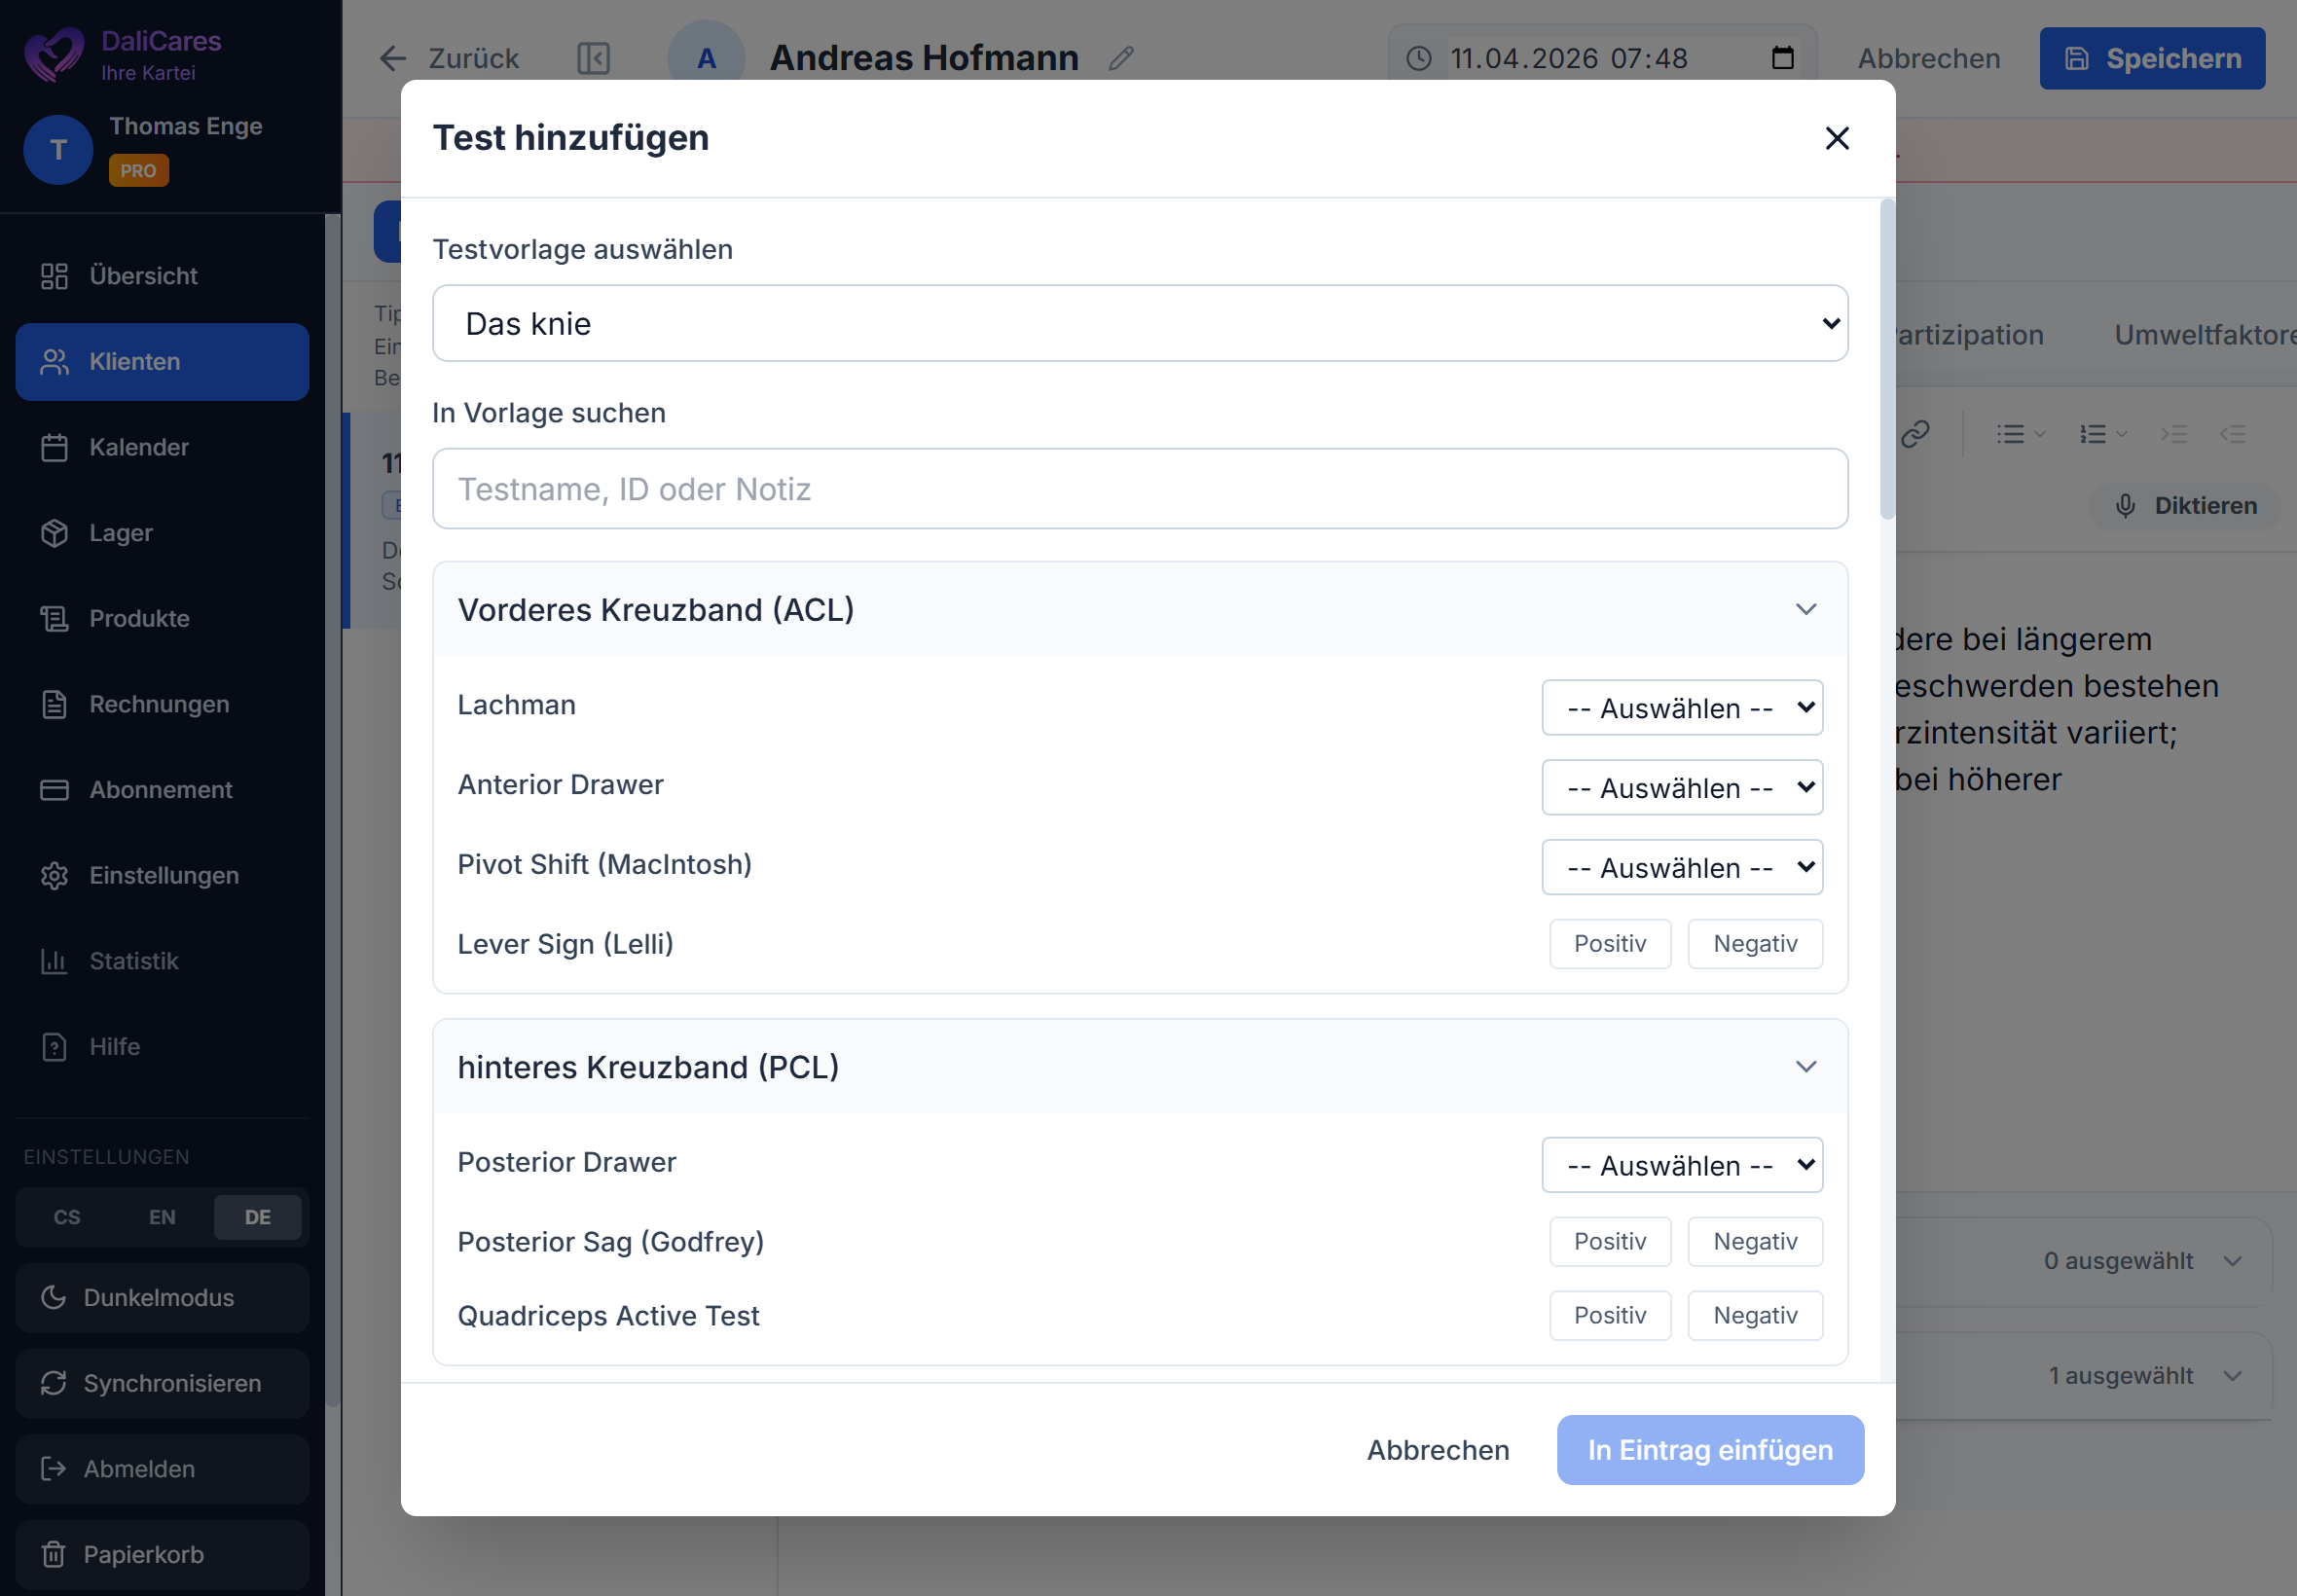Open Statistik from the sidebar
Image resolution: width=2297 pixels, height=1596 pixels.
click(133, 961)
